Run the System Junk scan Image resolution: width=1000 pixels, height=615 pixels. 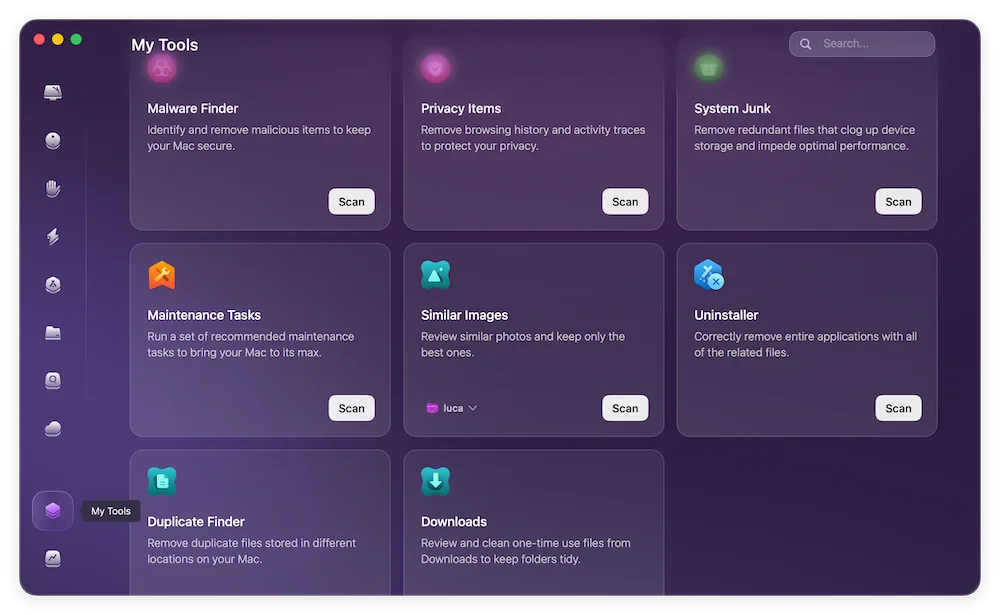tap(898, 202)
